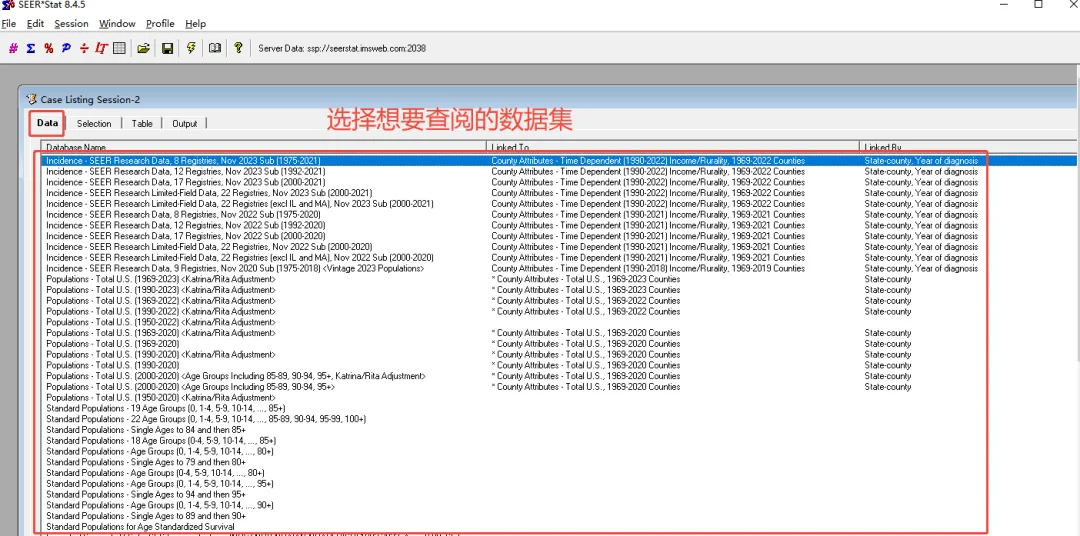The image size is (1080, 536).
Task: Select Standard Populations - 18 Age Groups row
Action: pyautogui.click(x=161, y=441)
